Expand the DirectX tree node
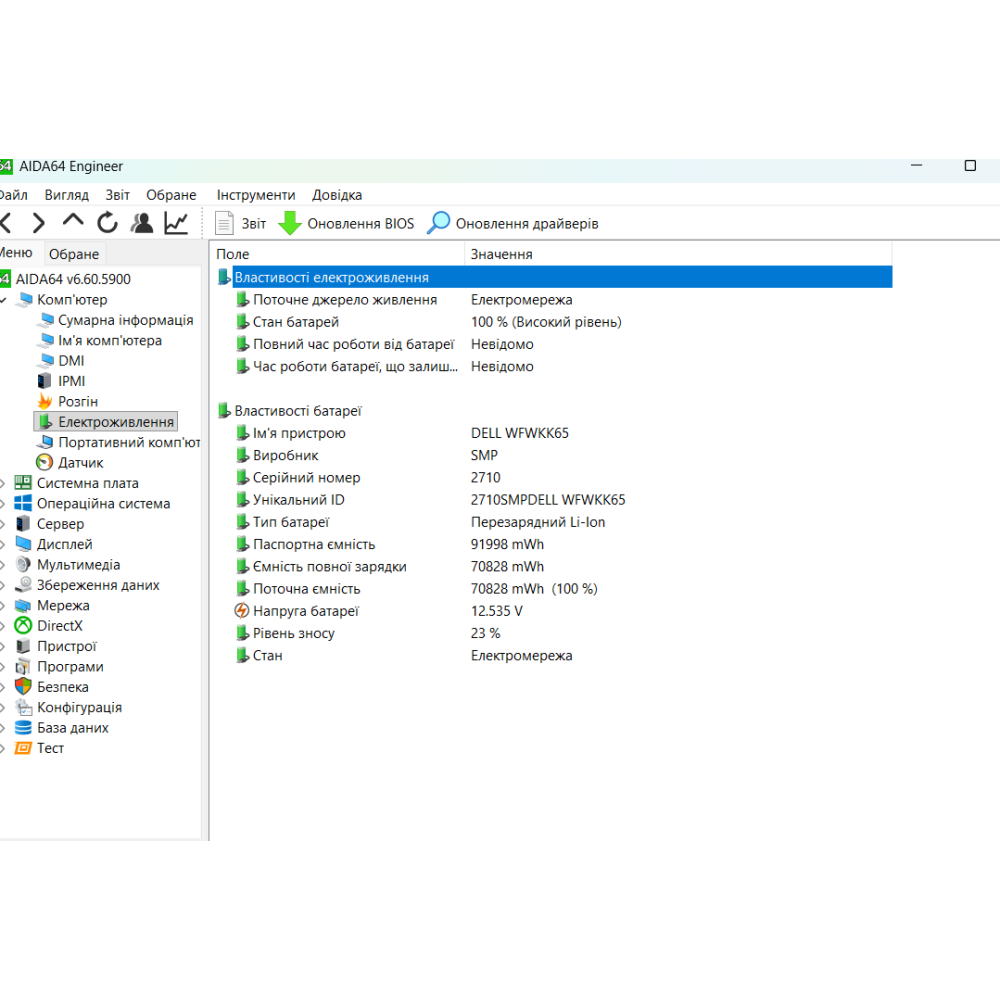The image size is (1000, 1000). [x=3, y=626]
